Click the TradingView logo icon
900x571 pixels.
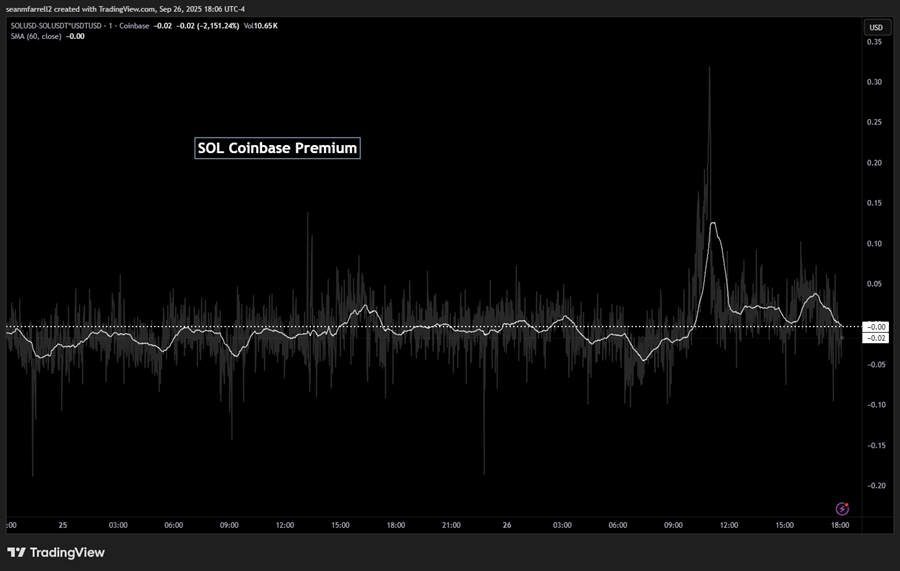click(16, 552)
